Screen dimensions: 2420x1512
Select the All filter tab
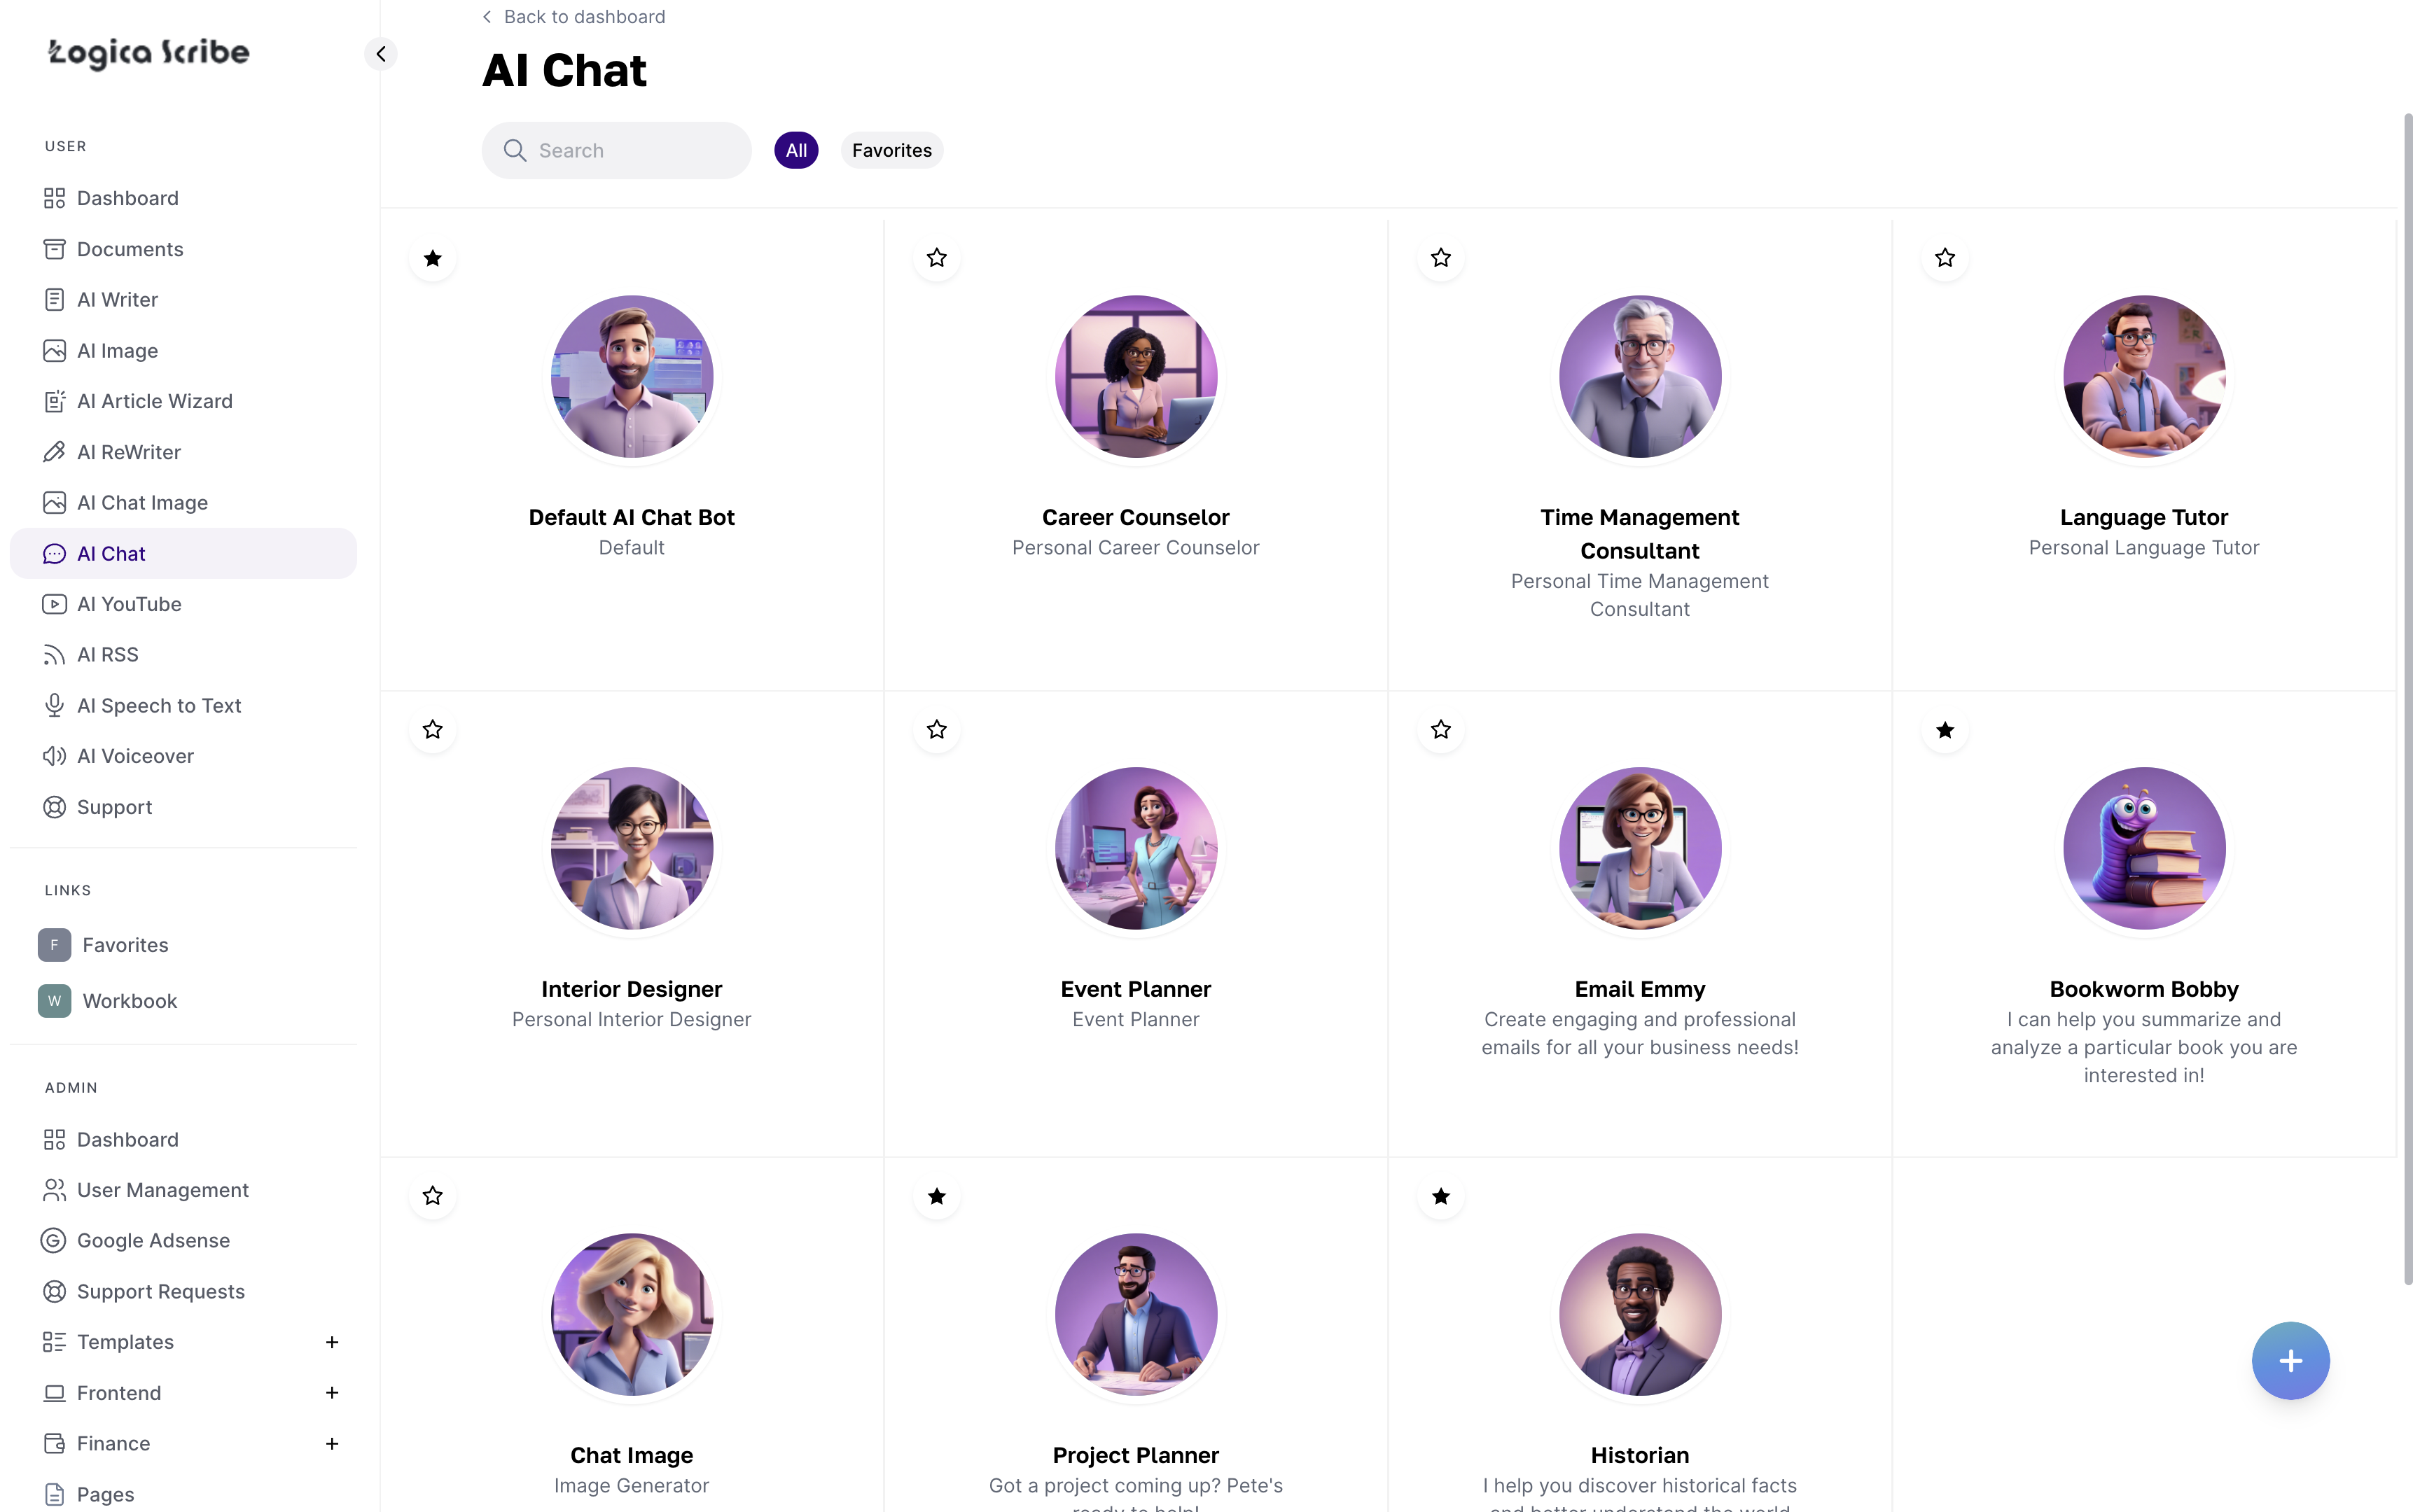[796, 150]
